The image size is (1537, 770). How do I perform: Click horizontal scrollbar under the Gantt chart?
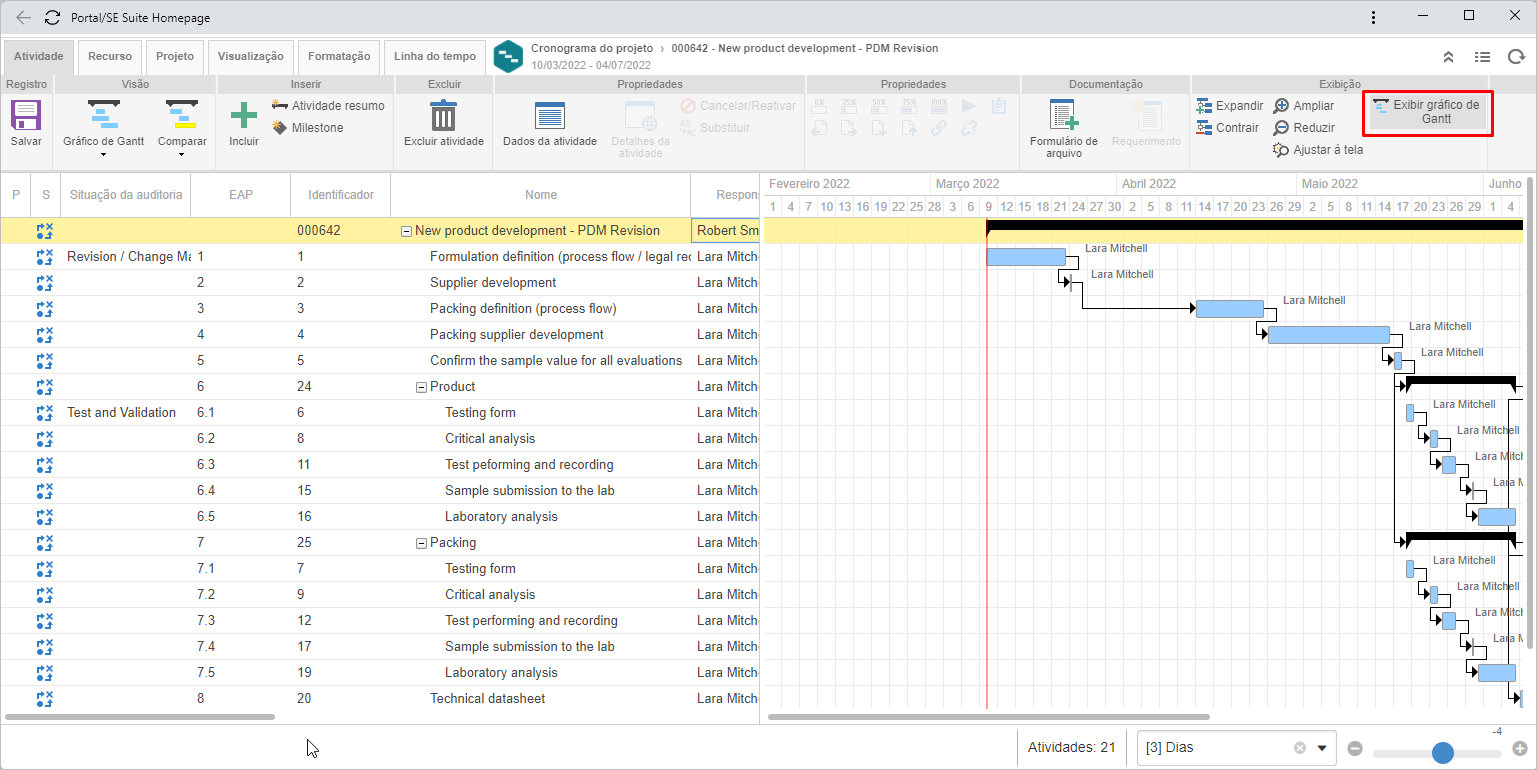[x=989, y=717]
